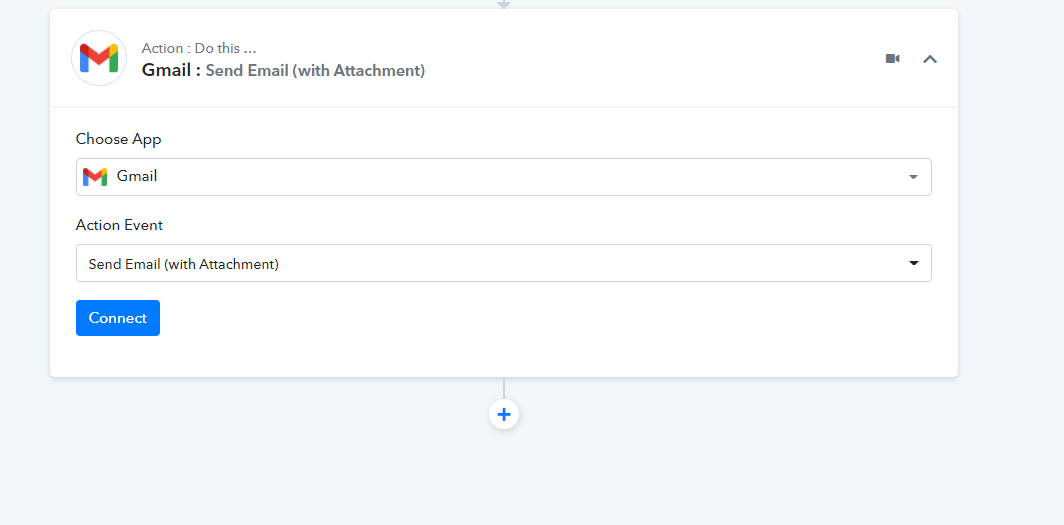This screenshot has width=1064, height=525.
Task: Open the Choose App dropdown field
Action: tap(504, 177)
